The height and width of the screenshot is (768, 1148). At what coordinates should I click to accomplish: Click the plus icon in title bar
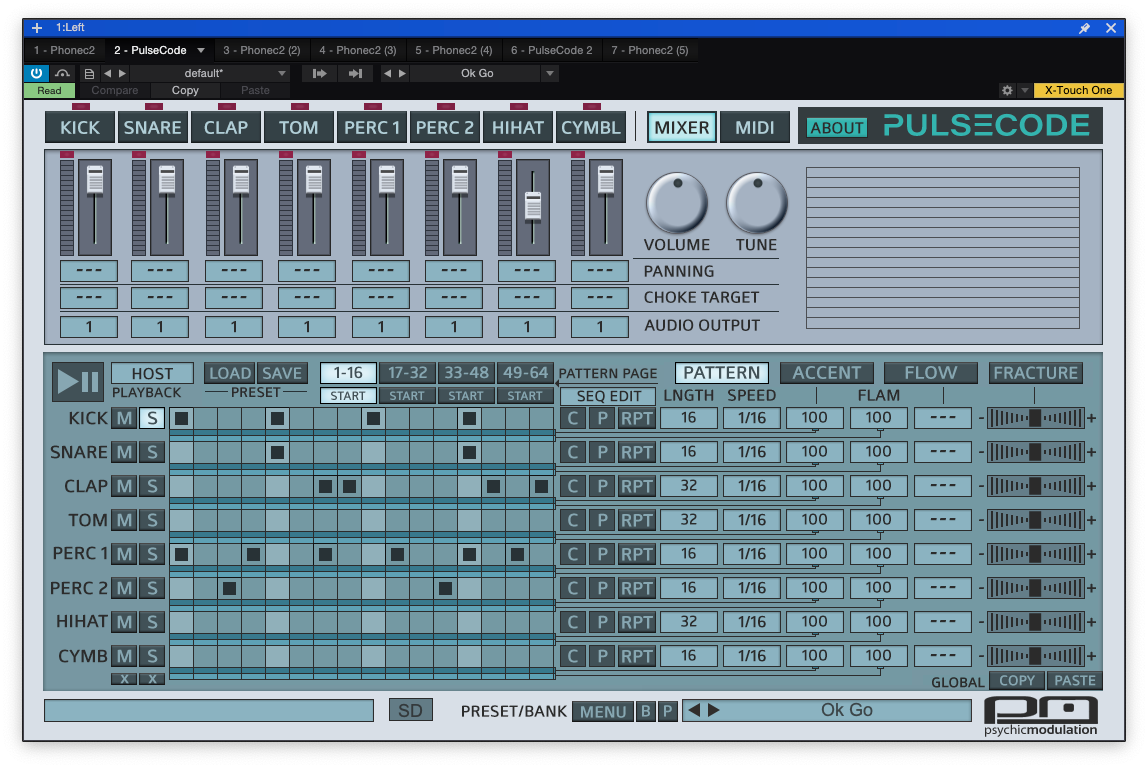(37, 28)
